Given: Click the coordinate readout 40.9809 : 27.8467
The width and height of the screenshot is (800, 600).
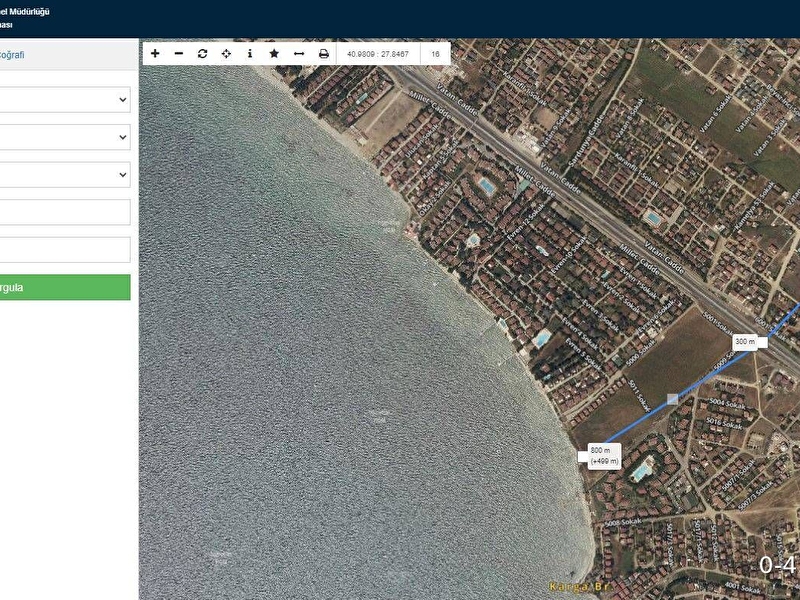Looking at the screenshot, I should [378, 54].
